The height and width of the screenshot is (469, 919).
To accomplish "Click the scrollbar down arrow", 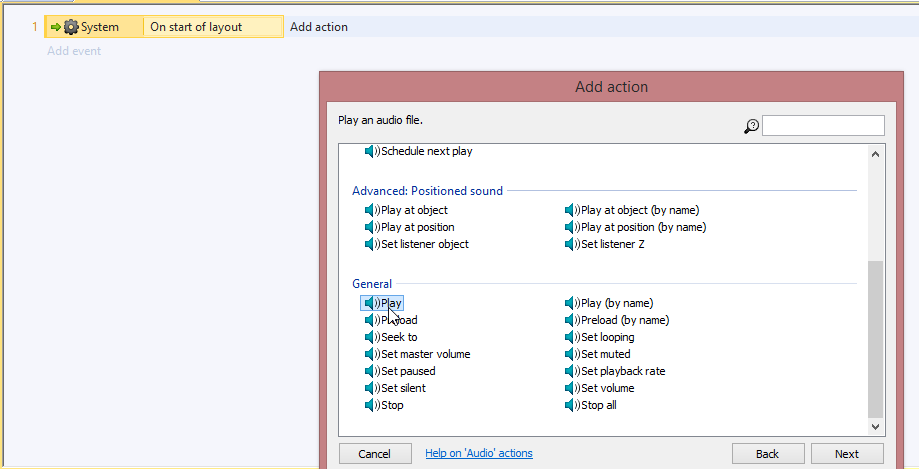I will point(875,427).
